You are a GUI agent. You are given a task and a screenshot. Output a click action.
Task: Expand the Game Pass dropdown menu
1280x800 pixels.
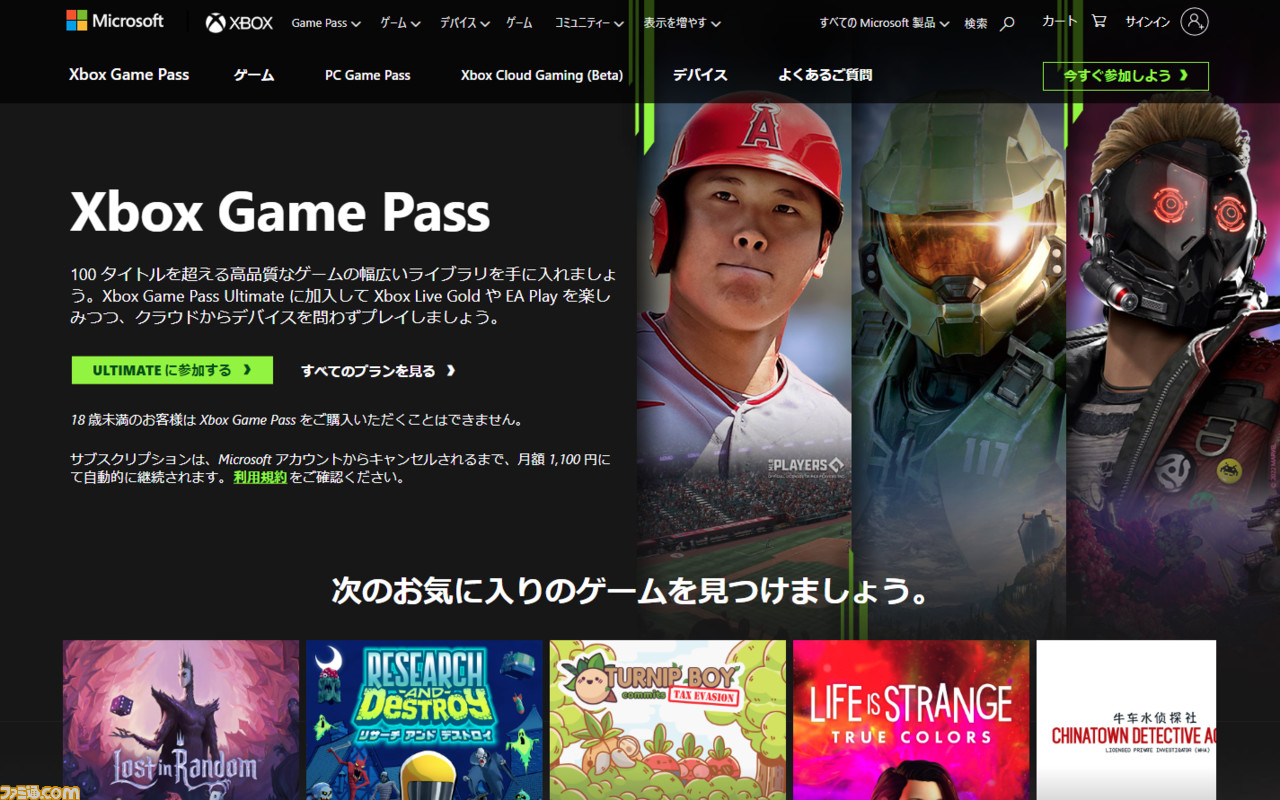pos(326,23)
